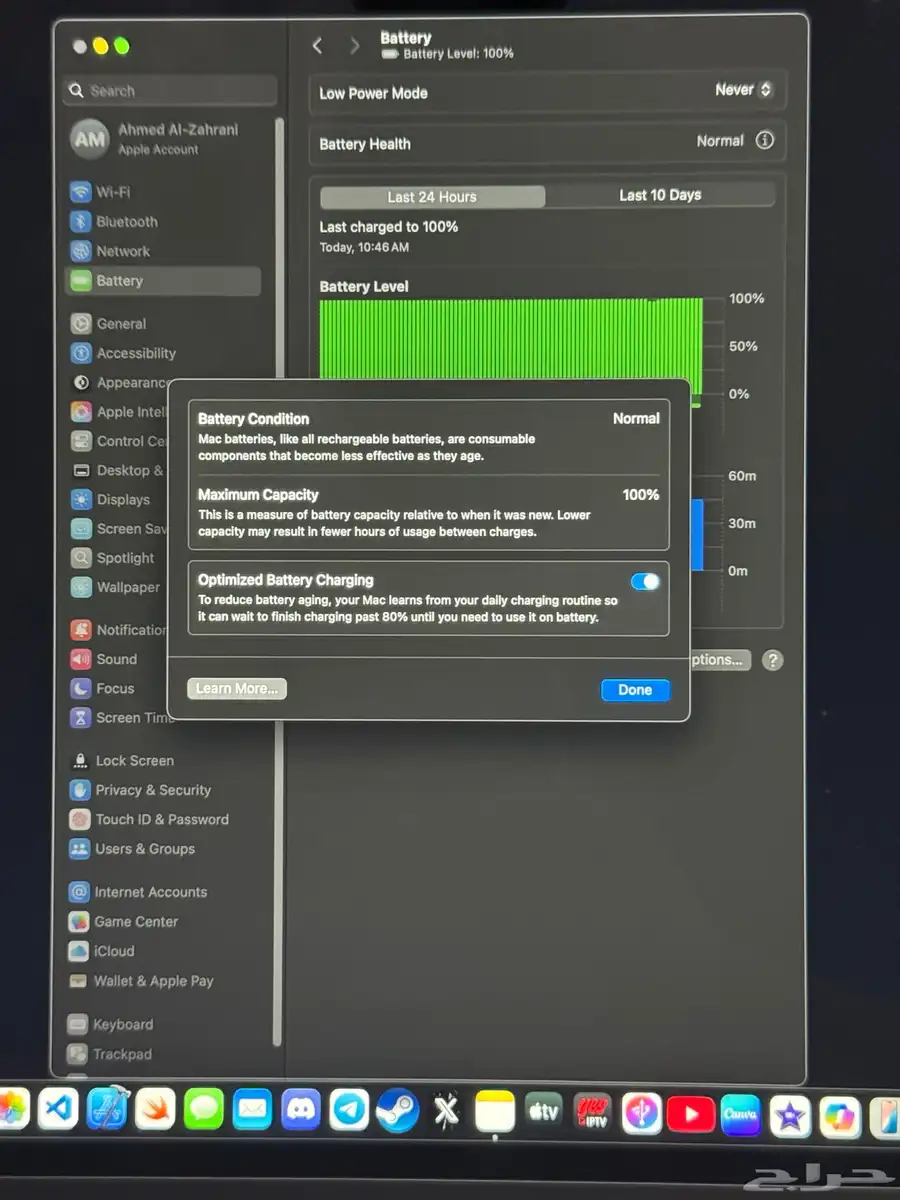Click the Maximum Capacity "100%" value
This screenshot has width=900, height=1200.
click(641, 495)
